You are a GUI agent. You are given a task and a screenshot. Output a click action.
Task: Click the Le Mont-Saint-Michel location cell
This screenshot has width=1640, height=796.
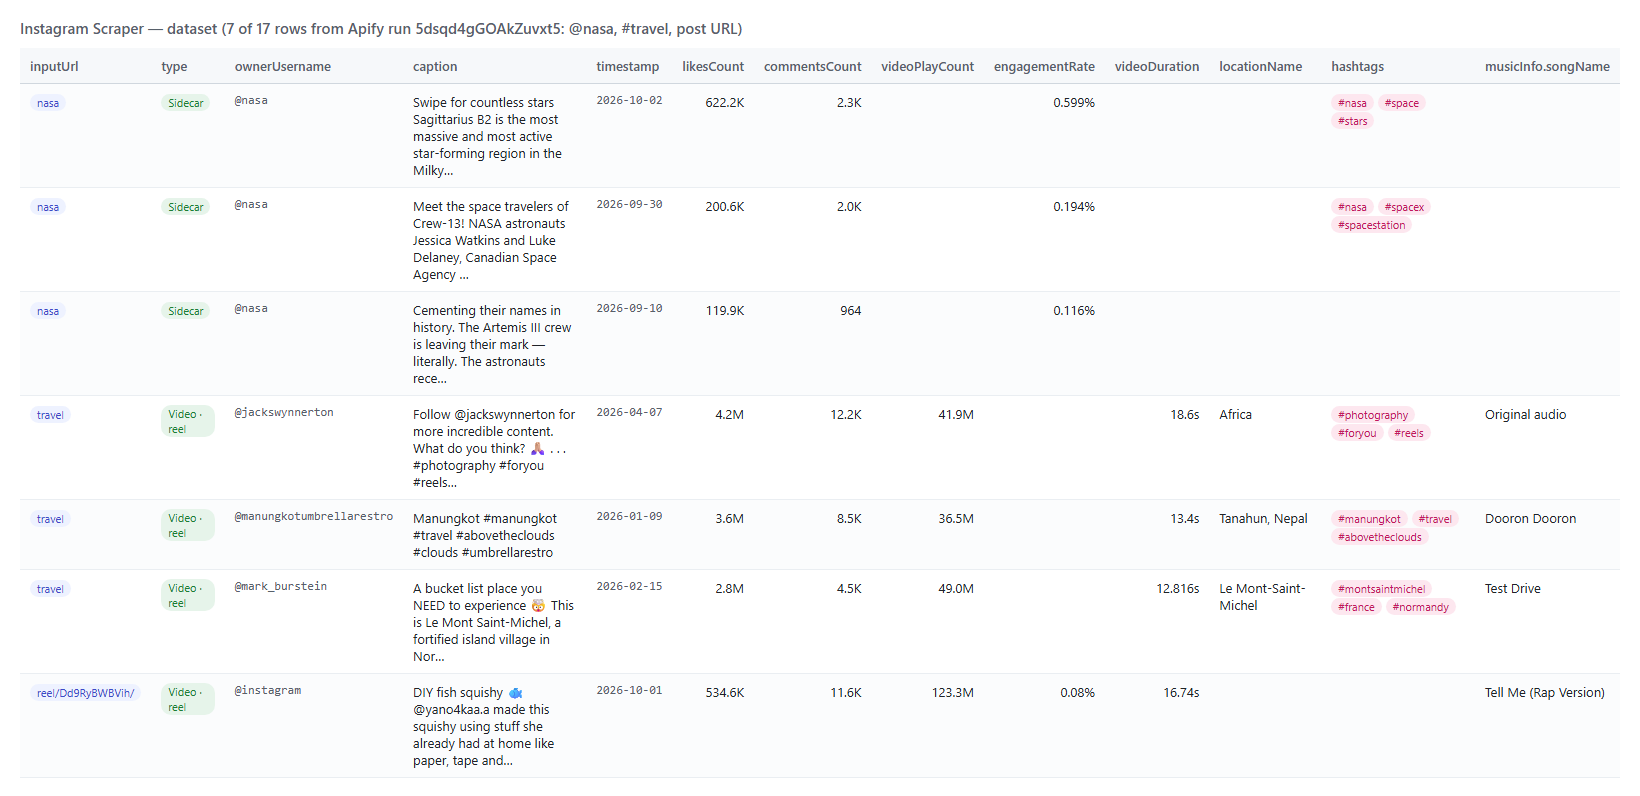[1262, 597]
